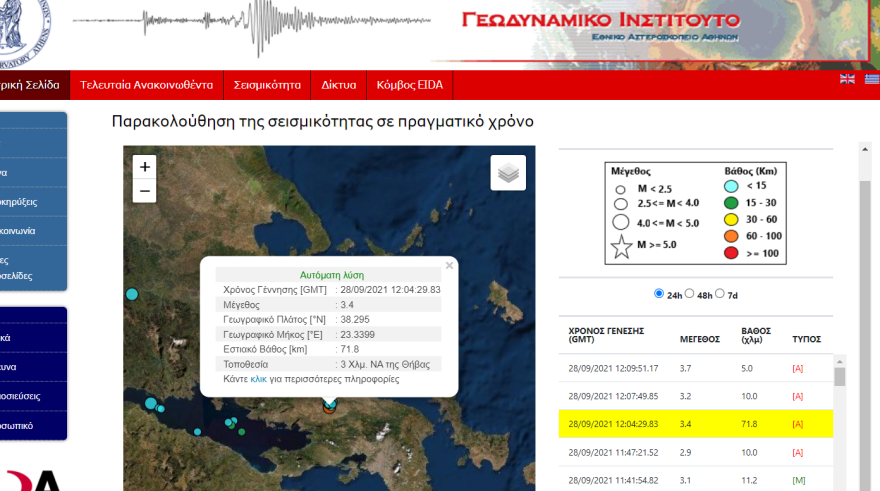Open the Κόμβος EIDA menu
Image resolution: width=880 pixels, height=491 pixels.
[410, 85]
